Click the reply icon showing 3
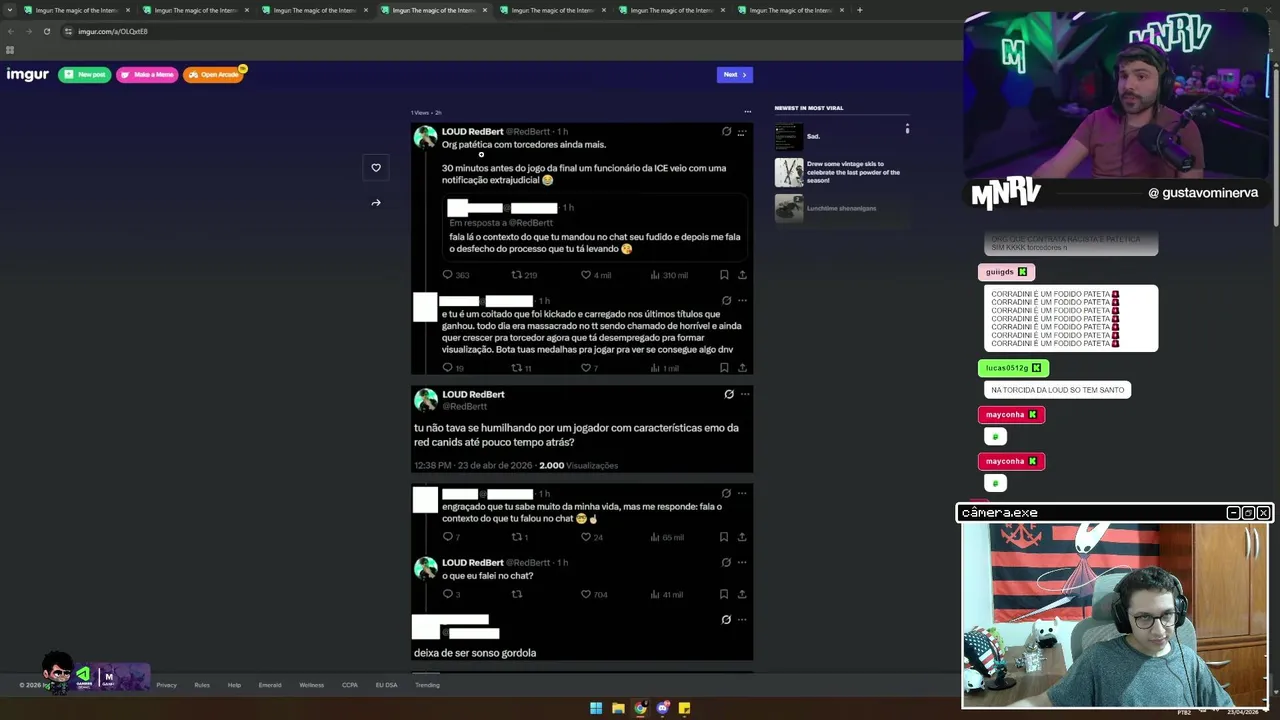The width and height of the screenshot is (1280, 720). (x=448, y=594)
